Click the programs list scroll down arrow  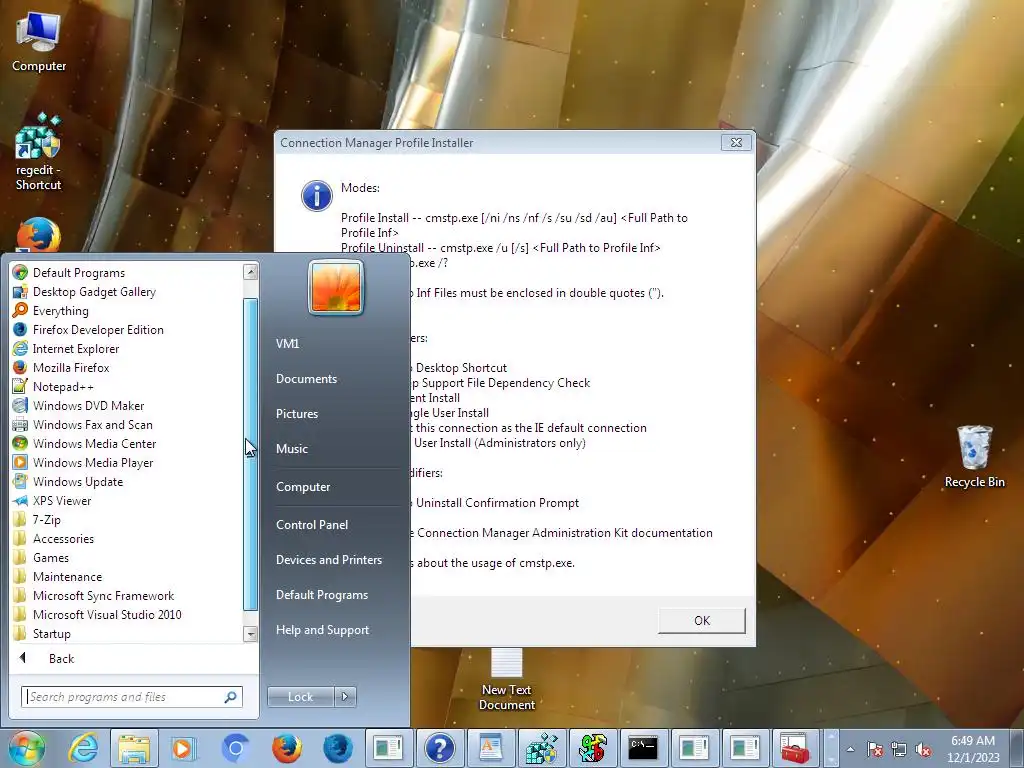click(x=251, y=633)
